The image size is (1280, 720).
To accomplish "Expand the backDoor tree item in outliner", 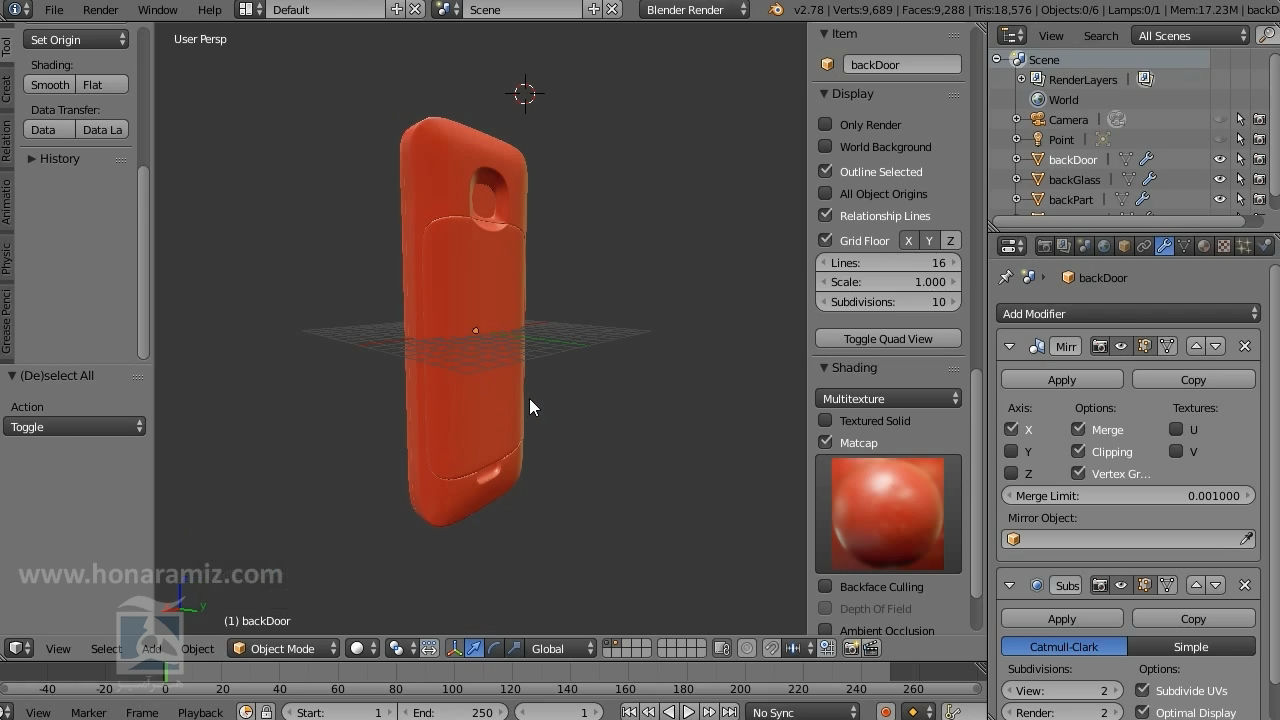I will [1017, 159].
